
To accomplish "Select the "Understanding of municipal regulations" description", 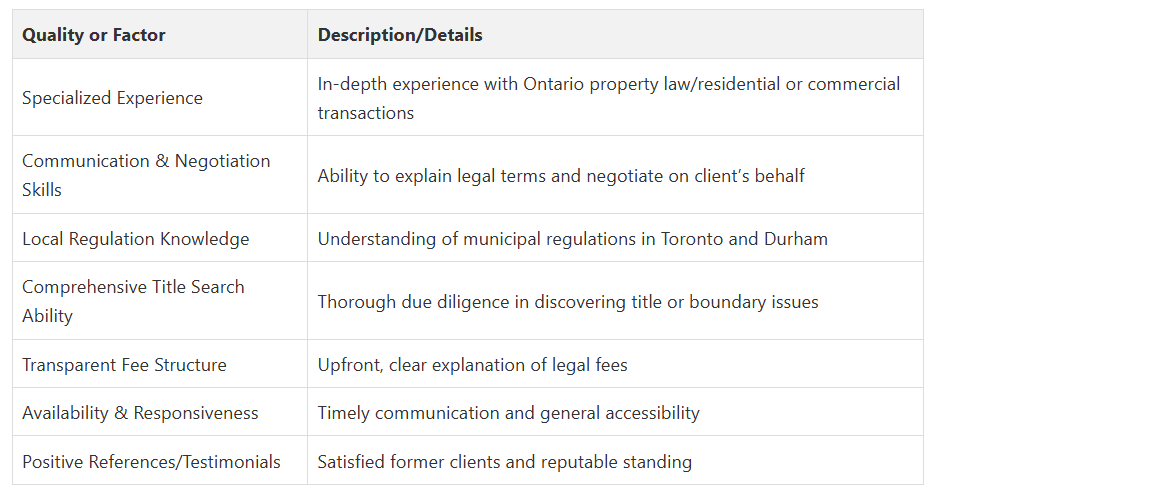I will pos(572,239).
